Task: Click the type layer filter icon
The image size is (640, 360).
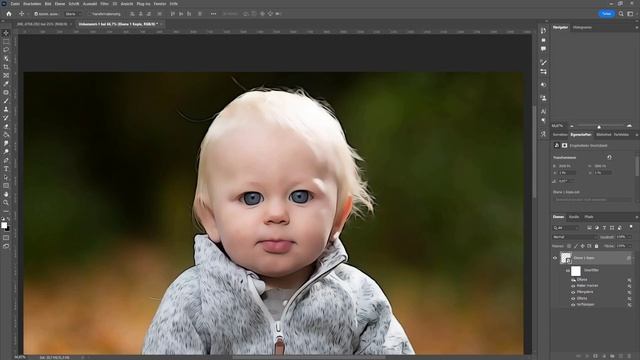Action: (x=604, y=228)
